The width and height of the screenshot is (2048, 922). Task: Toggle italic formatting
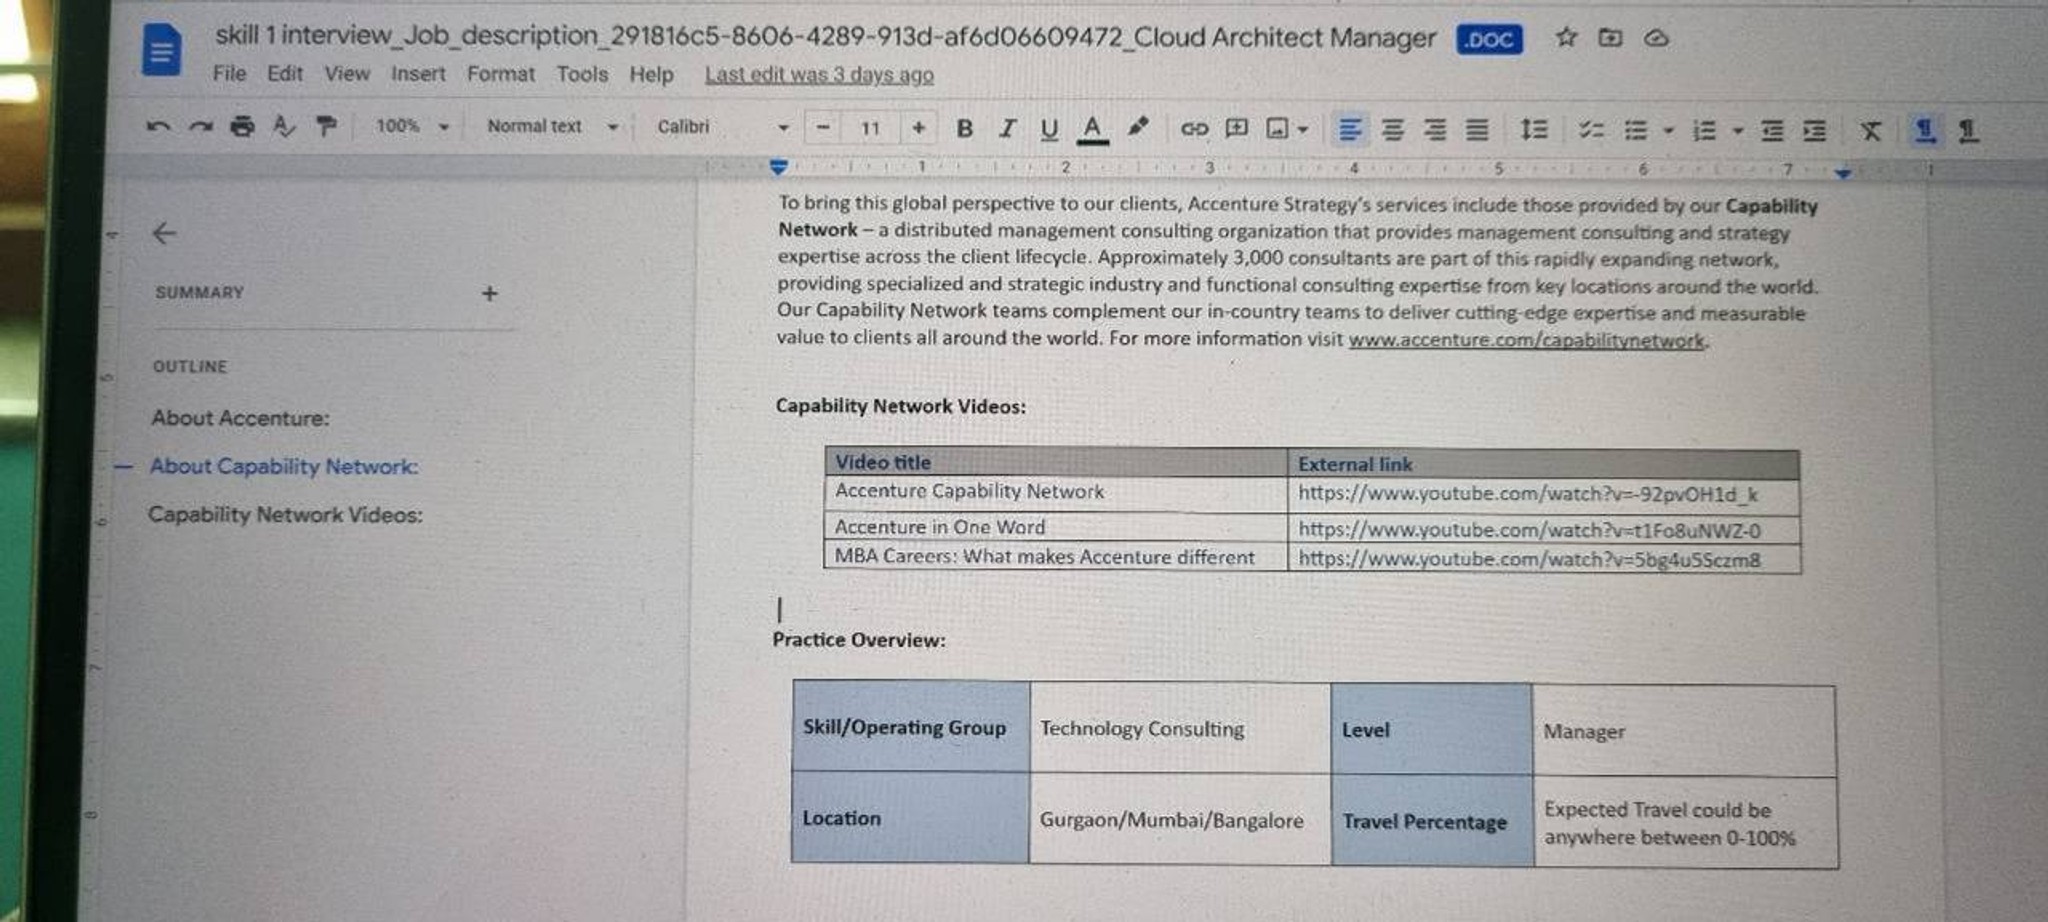[x=1007, y=127]
